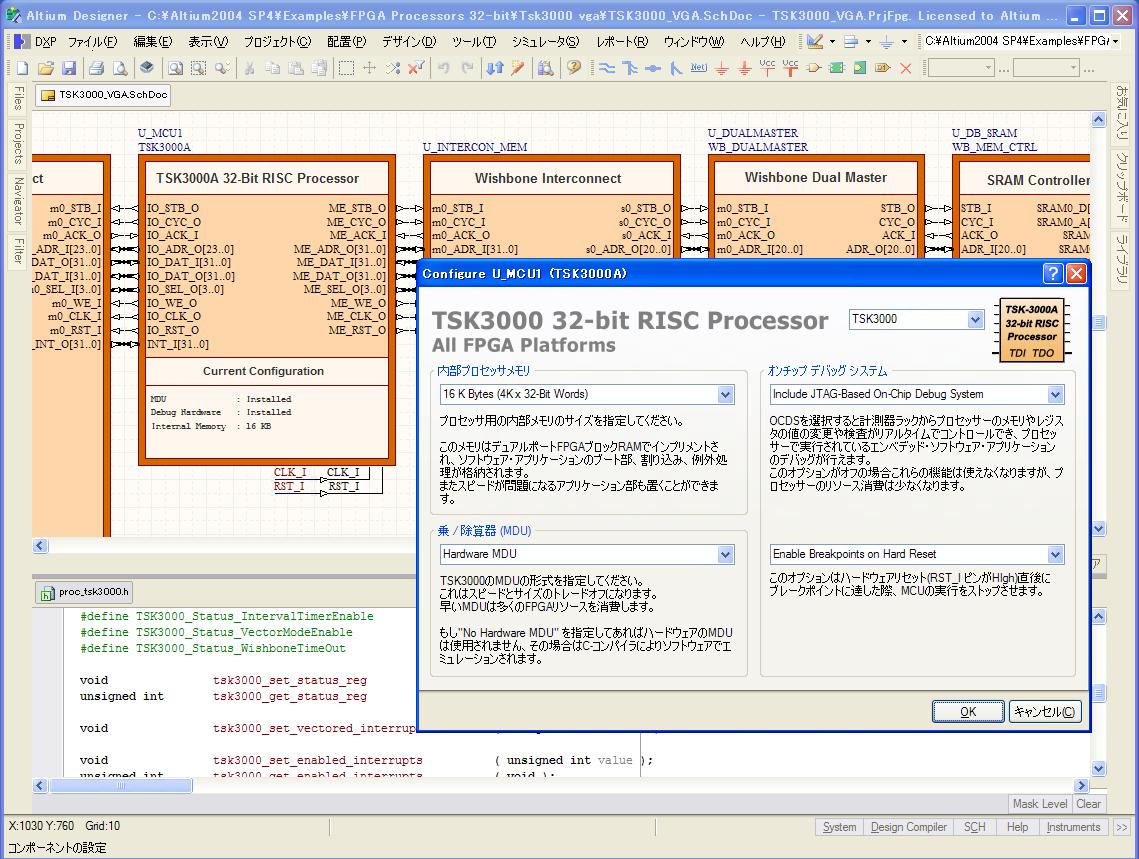
Task: Open the デザイン(D) menu
Action: [409, 41]
